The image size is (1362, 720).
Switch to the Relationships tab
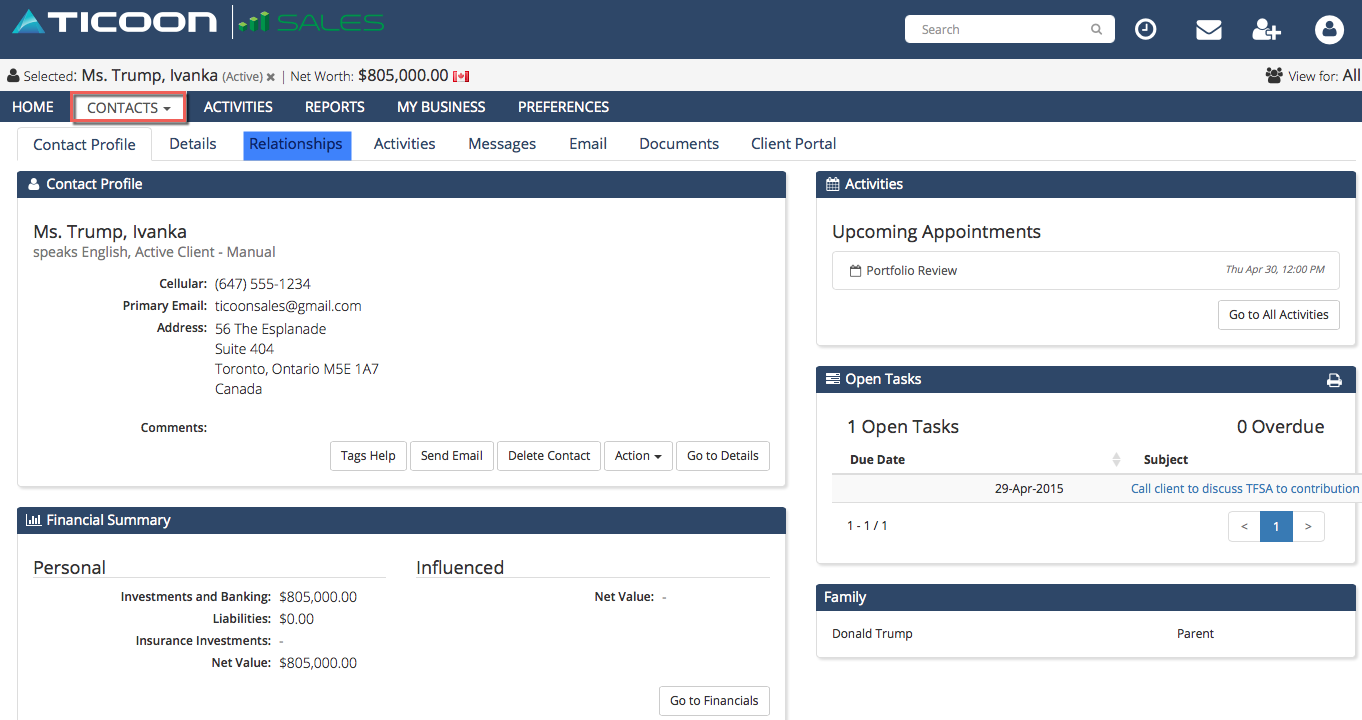click(x=296, y=144)
